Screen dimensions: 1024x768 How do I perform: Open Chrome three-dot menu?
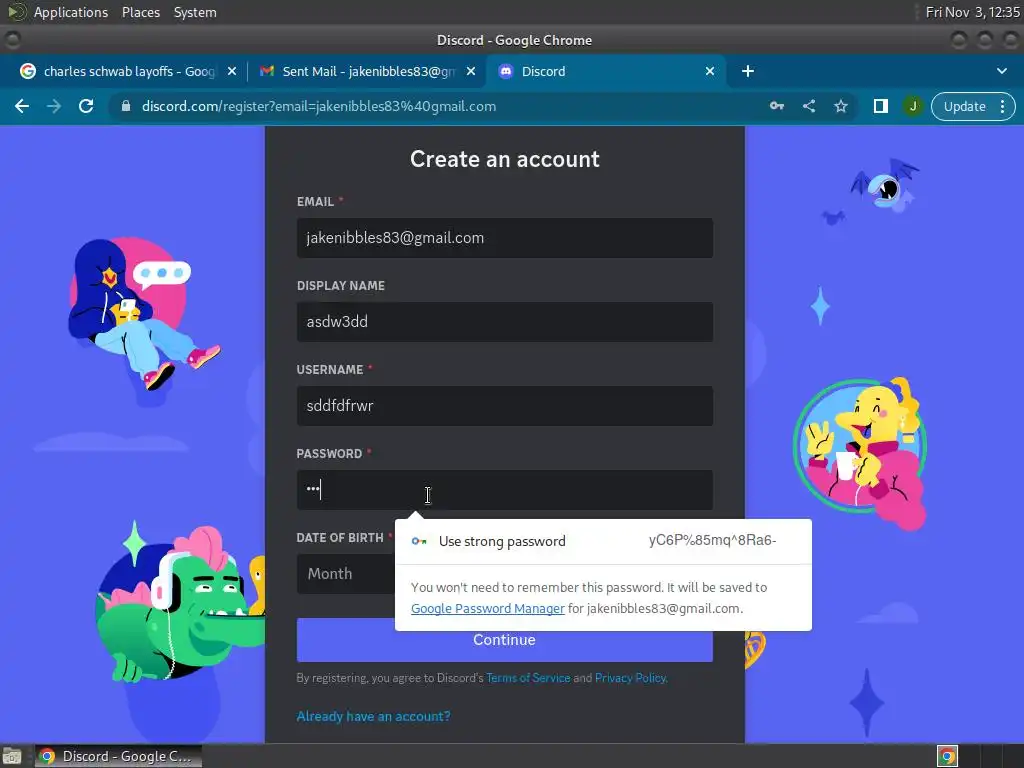pos(1002,106)
